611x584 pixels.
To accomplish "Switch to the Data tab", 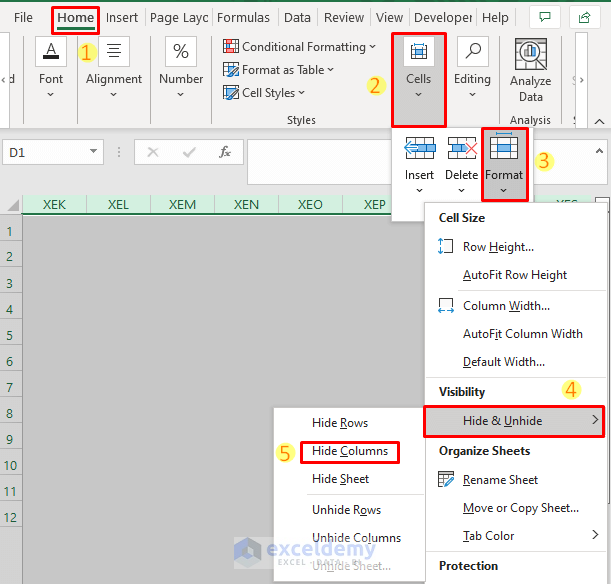I will [297, 18].
